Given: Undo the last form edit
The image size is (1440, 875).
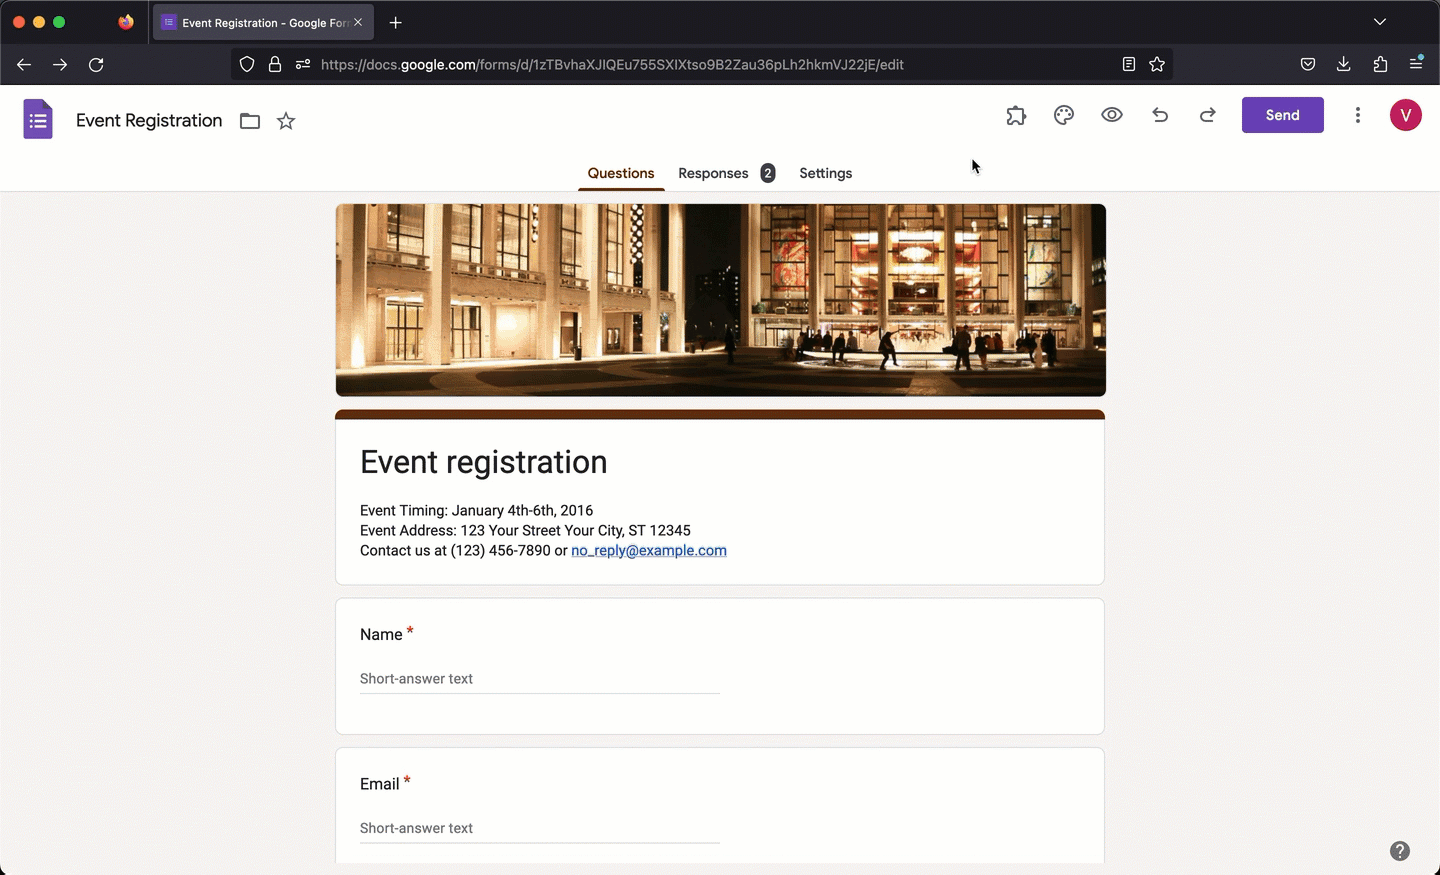Looking at the screenshot, I should pyautogui.click(x=1159, y=115).
